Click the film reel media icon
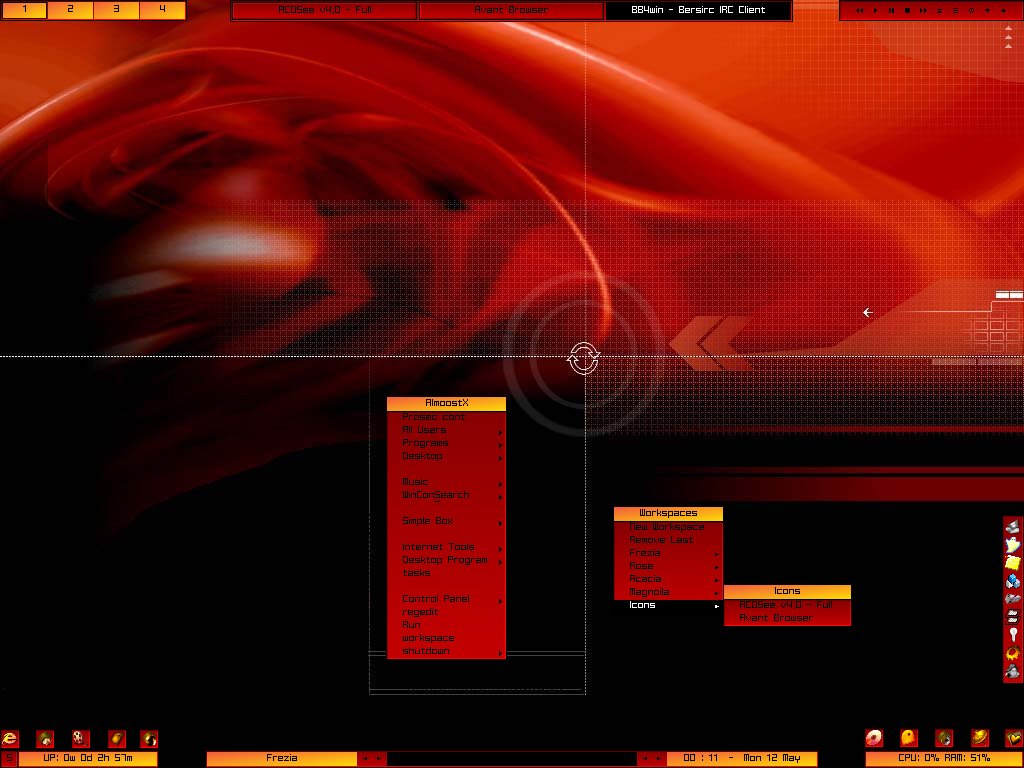The image size is (1024, 768). pos(81,739)
